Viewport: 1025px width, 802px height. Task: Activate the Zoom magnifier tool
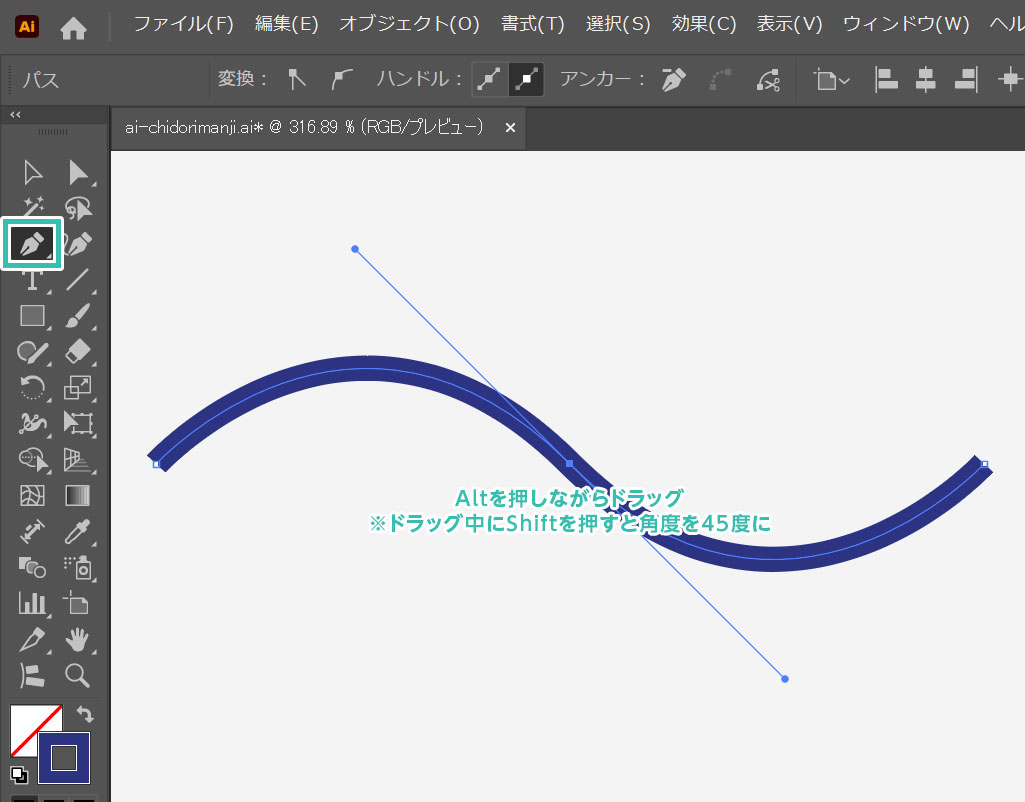click(78, 675)
